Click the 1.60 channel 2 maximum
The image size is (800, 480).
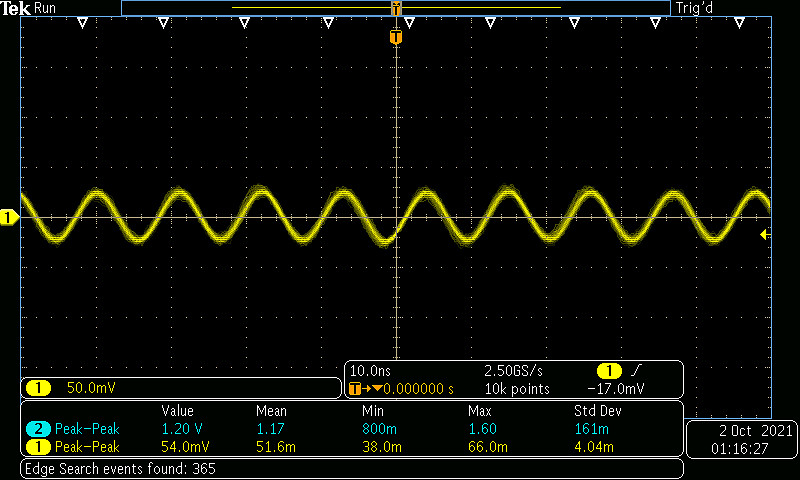pos(483,428)
